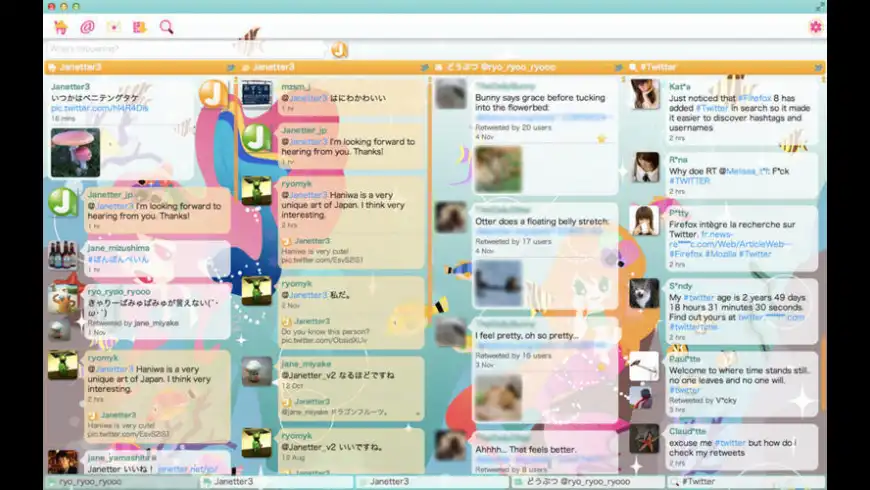Click the orange J account icon beside compose box

click(x=340, y=50)
